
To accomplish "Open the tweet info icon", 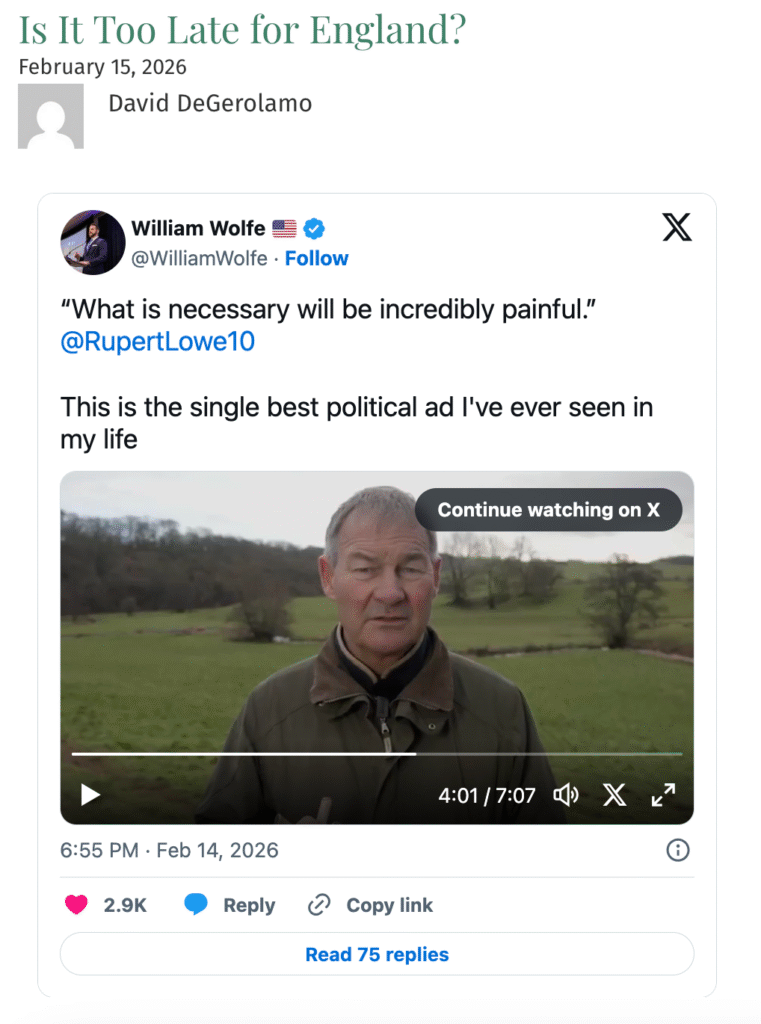I will click(677, 850).
